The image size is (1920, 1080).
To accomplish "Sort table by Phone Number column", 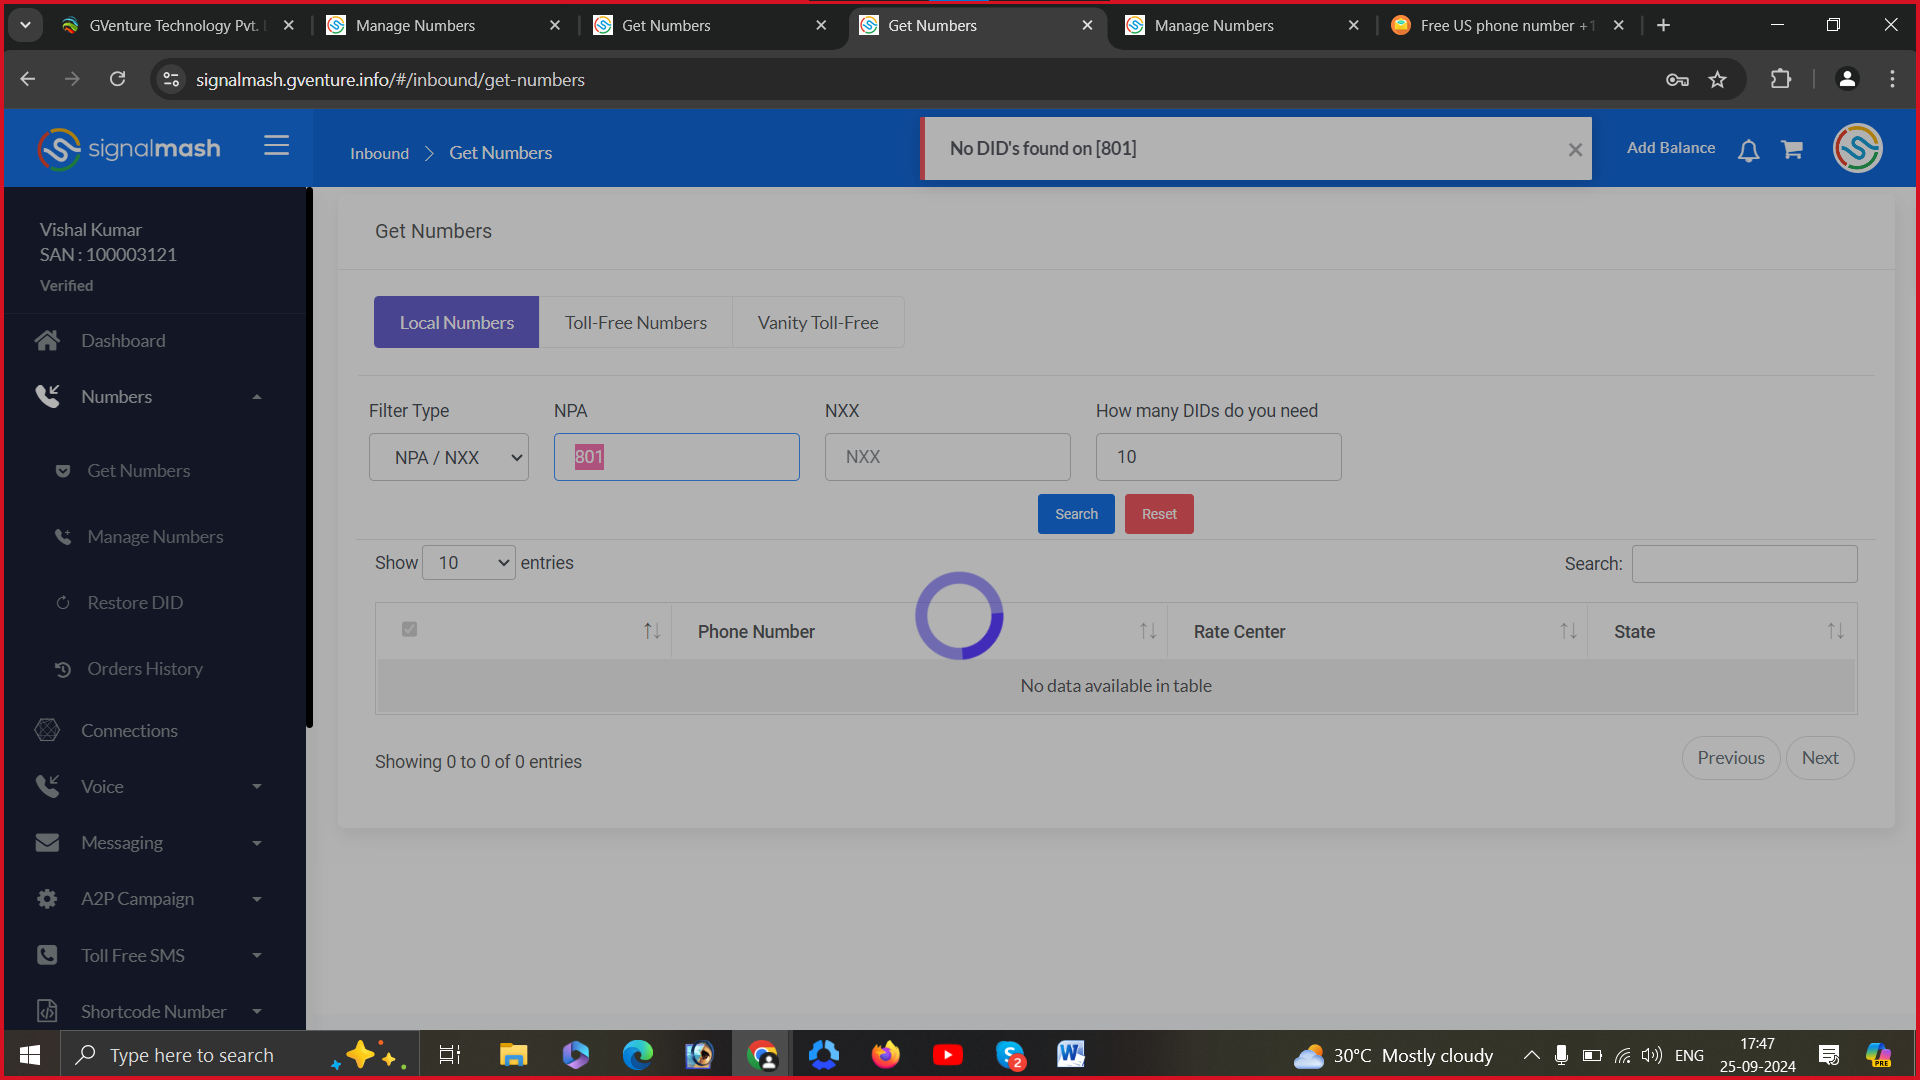I will click(757, 632).
